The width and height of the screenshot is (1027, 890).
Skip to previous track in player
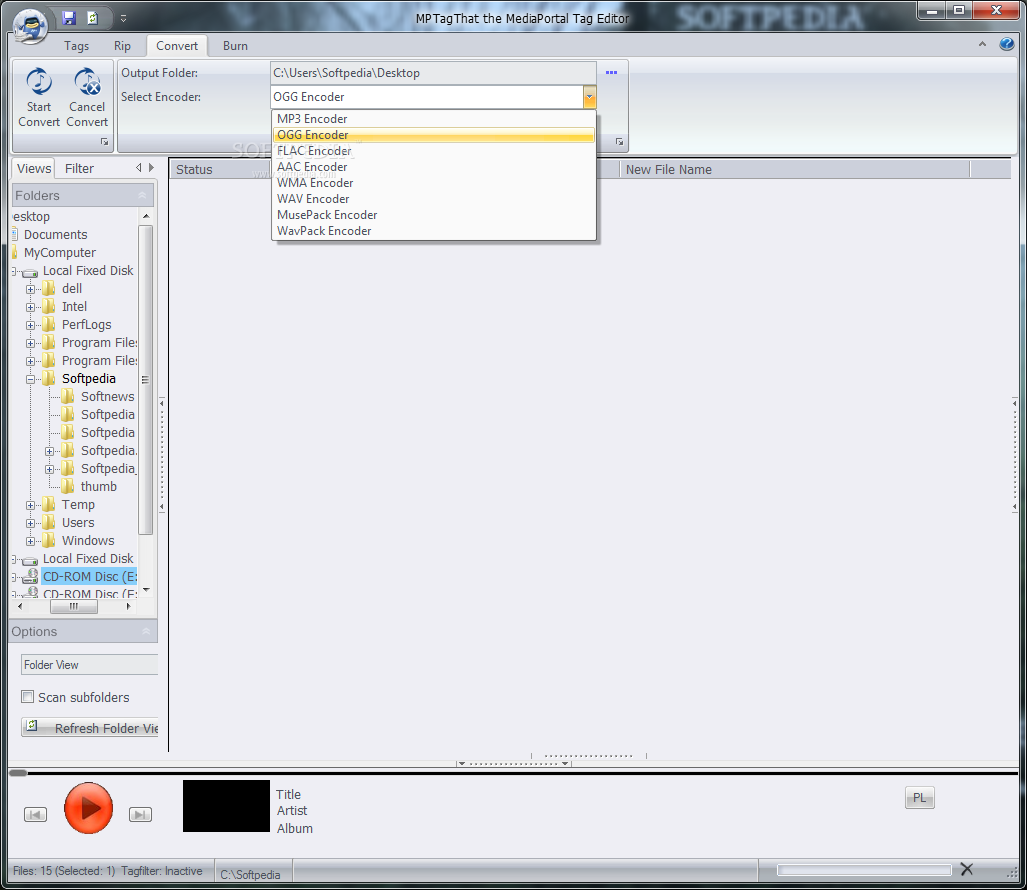point(35,814)
